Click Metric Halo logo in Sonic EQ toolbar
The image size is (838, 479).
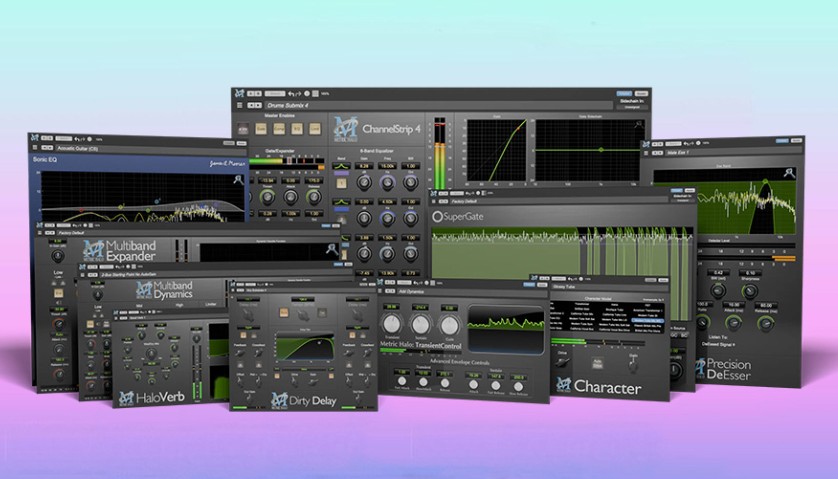coord(35,138)
